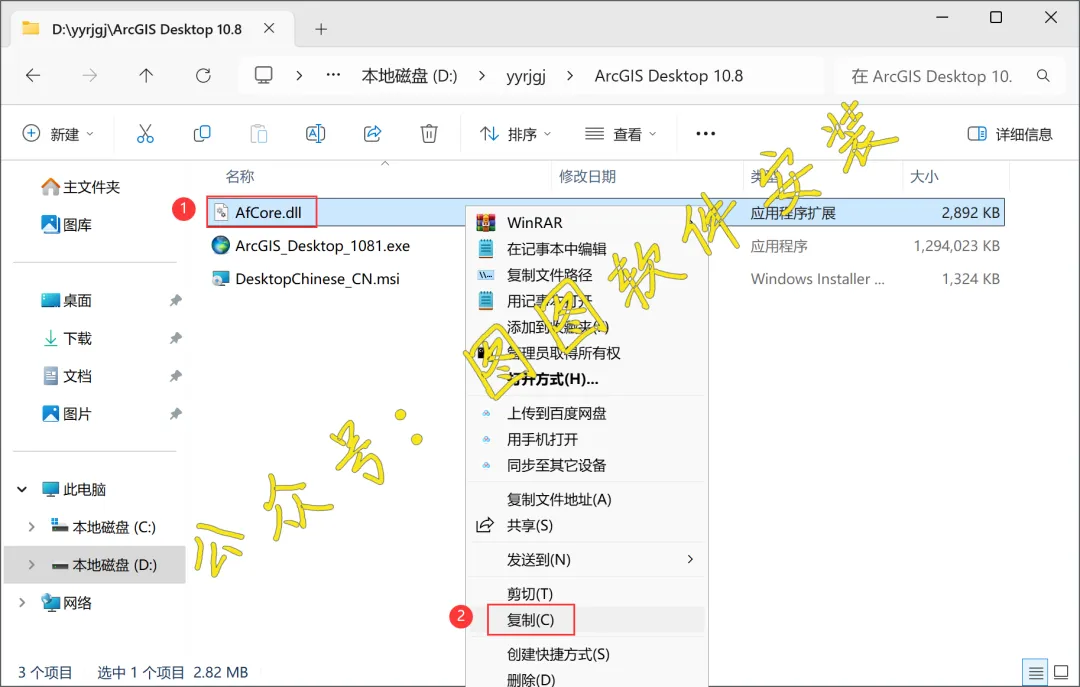This screenshot has height=687, width=1080.
Task: Open the 排序 (Sort) dropdown
Action: [x=516, y=134]
